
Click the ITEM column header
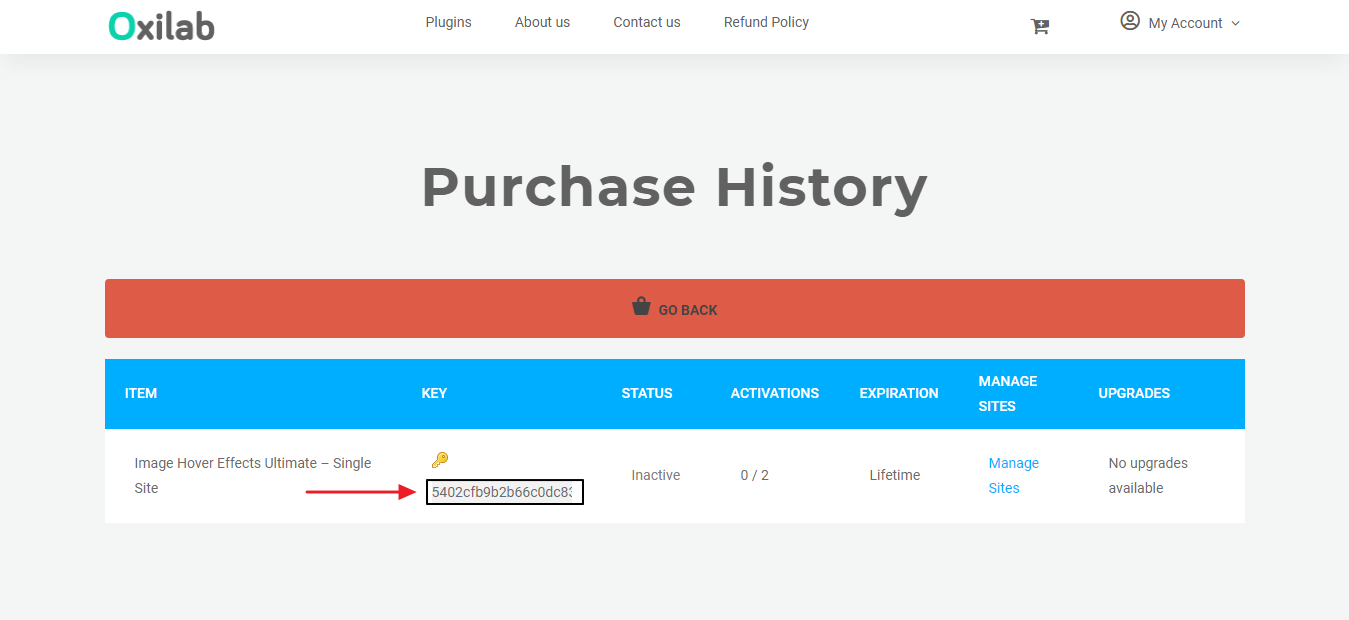point(141,393)
